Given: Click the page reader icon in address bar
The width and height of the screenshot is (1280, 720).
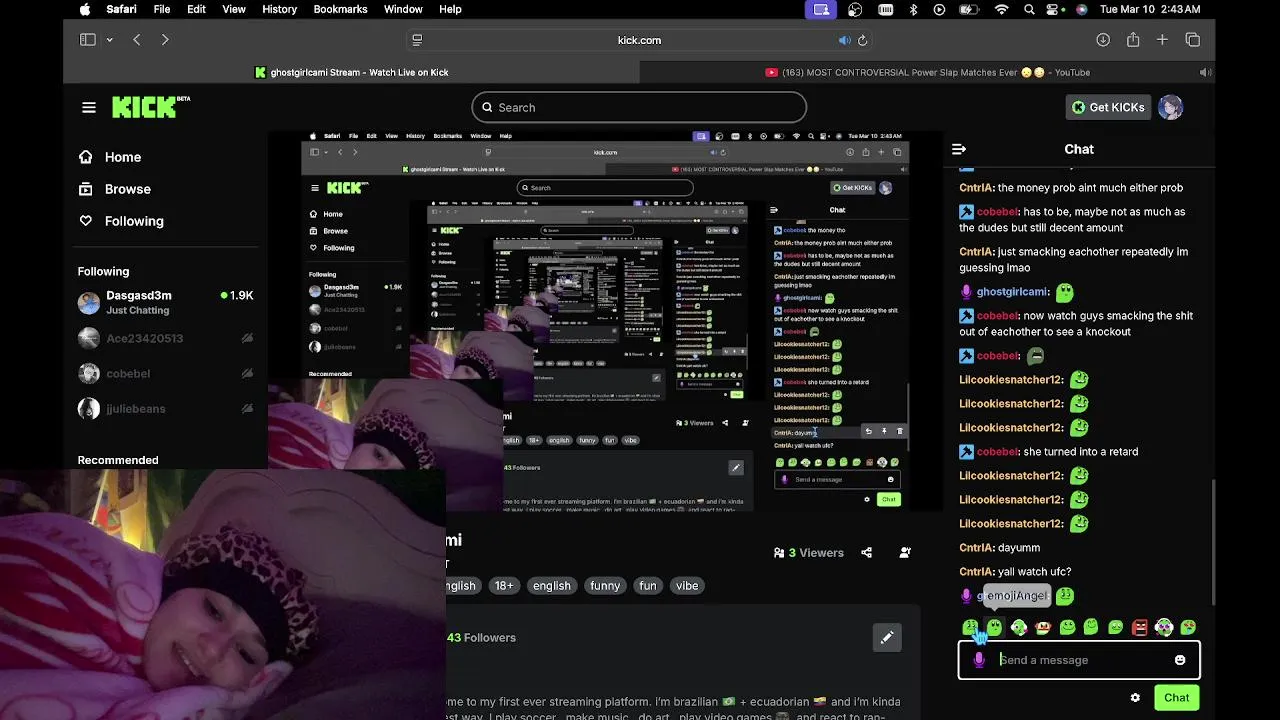Looking at the screenshot, I should tap(417, 40).
